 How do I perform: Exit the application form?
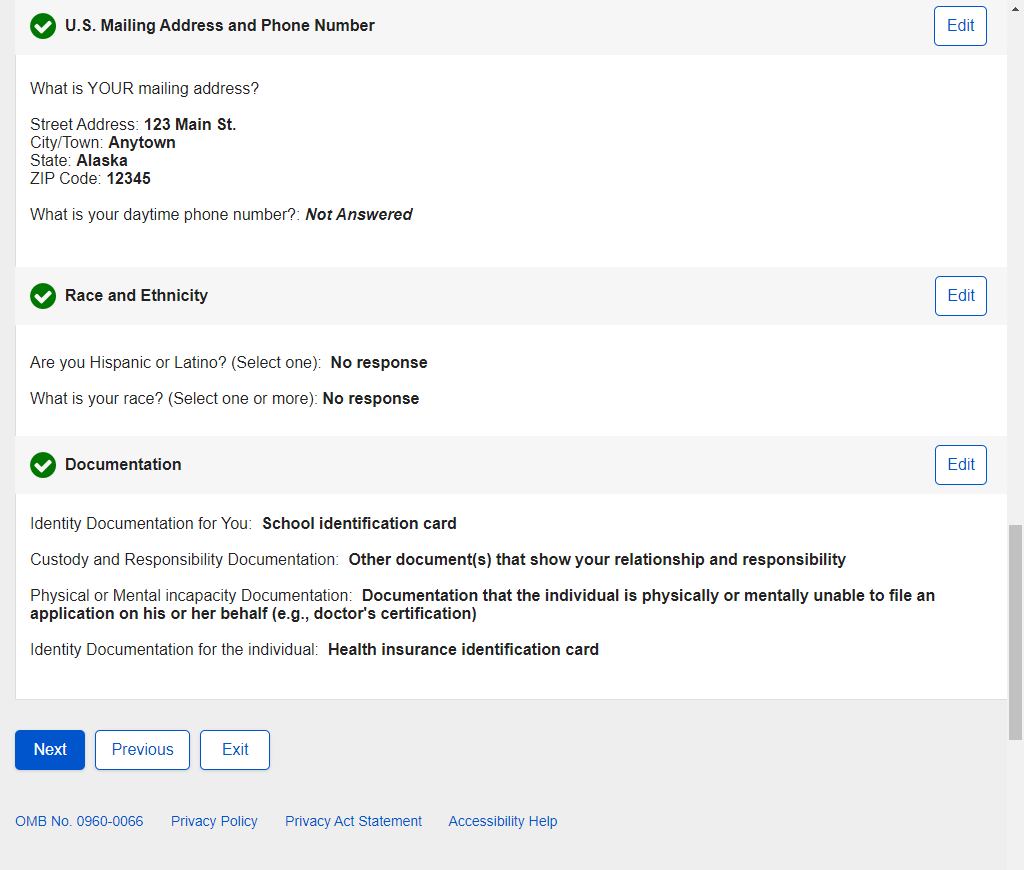coord(235,750)
